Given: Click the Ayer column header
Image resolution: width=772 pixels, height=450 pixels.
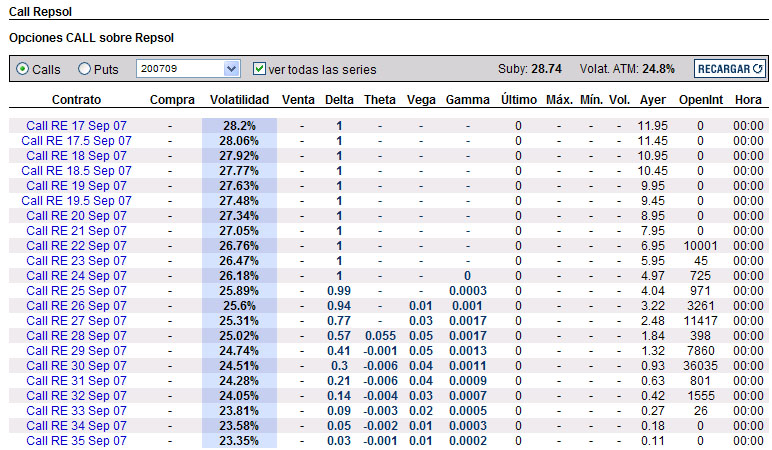Looking at the screenshot, I should click(x=653, y=100).
